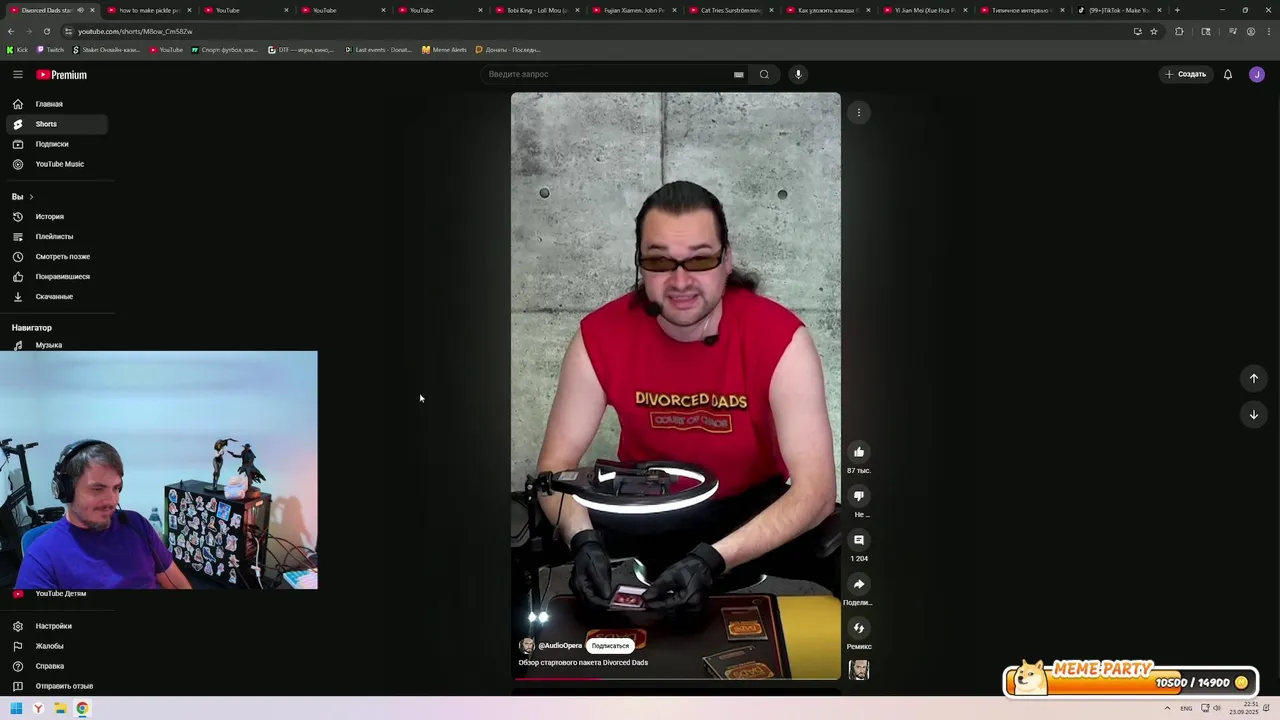The image size is (1280, 720).
Task: Open the @AudioOpera channel
Action: click(560, 646)
